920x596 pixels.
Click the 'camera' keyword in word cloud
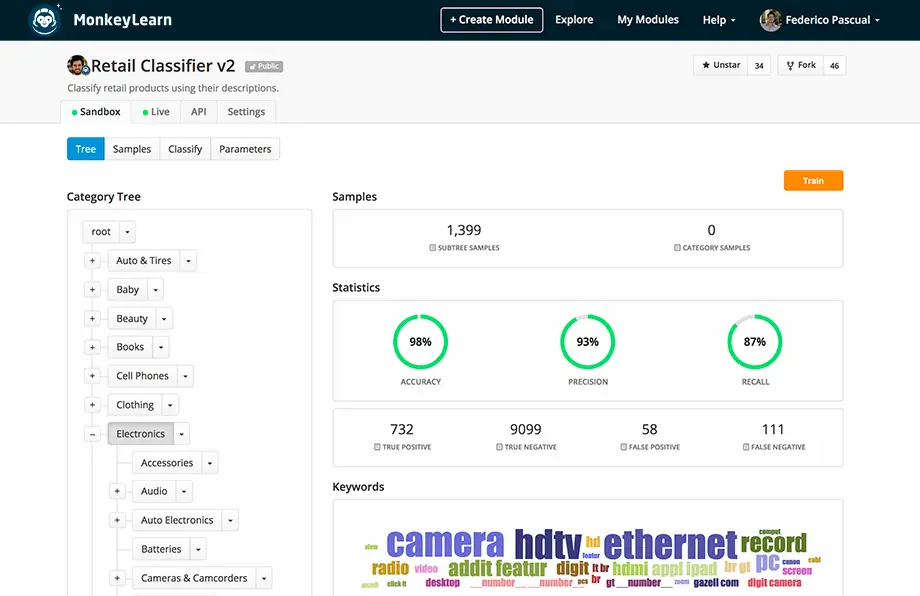(445, 544)
